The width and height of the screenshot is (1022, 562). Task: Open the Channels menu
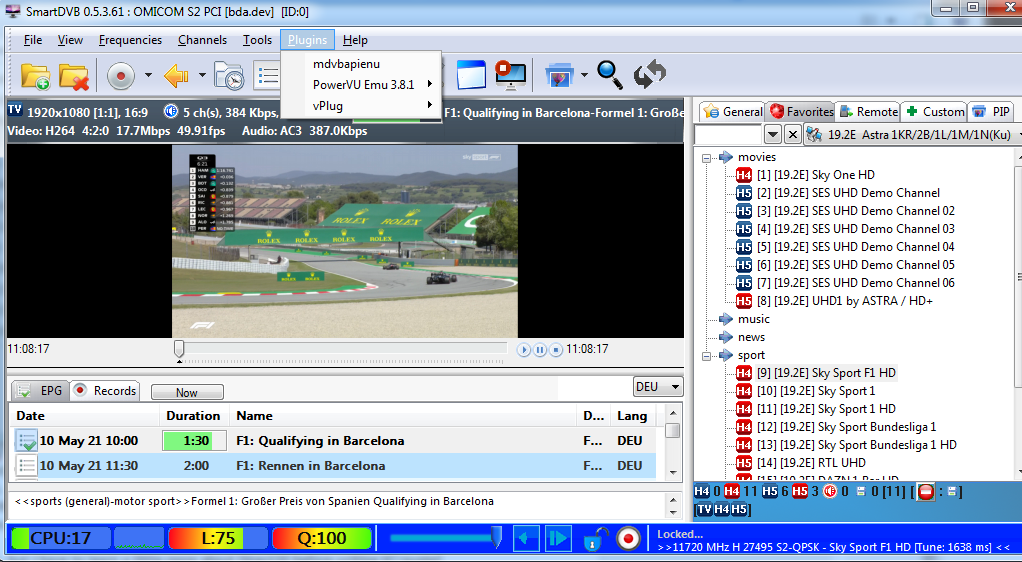tap(202, 40)
